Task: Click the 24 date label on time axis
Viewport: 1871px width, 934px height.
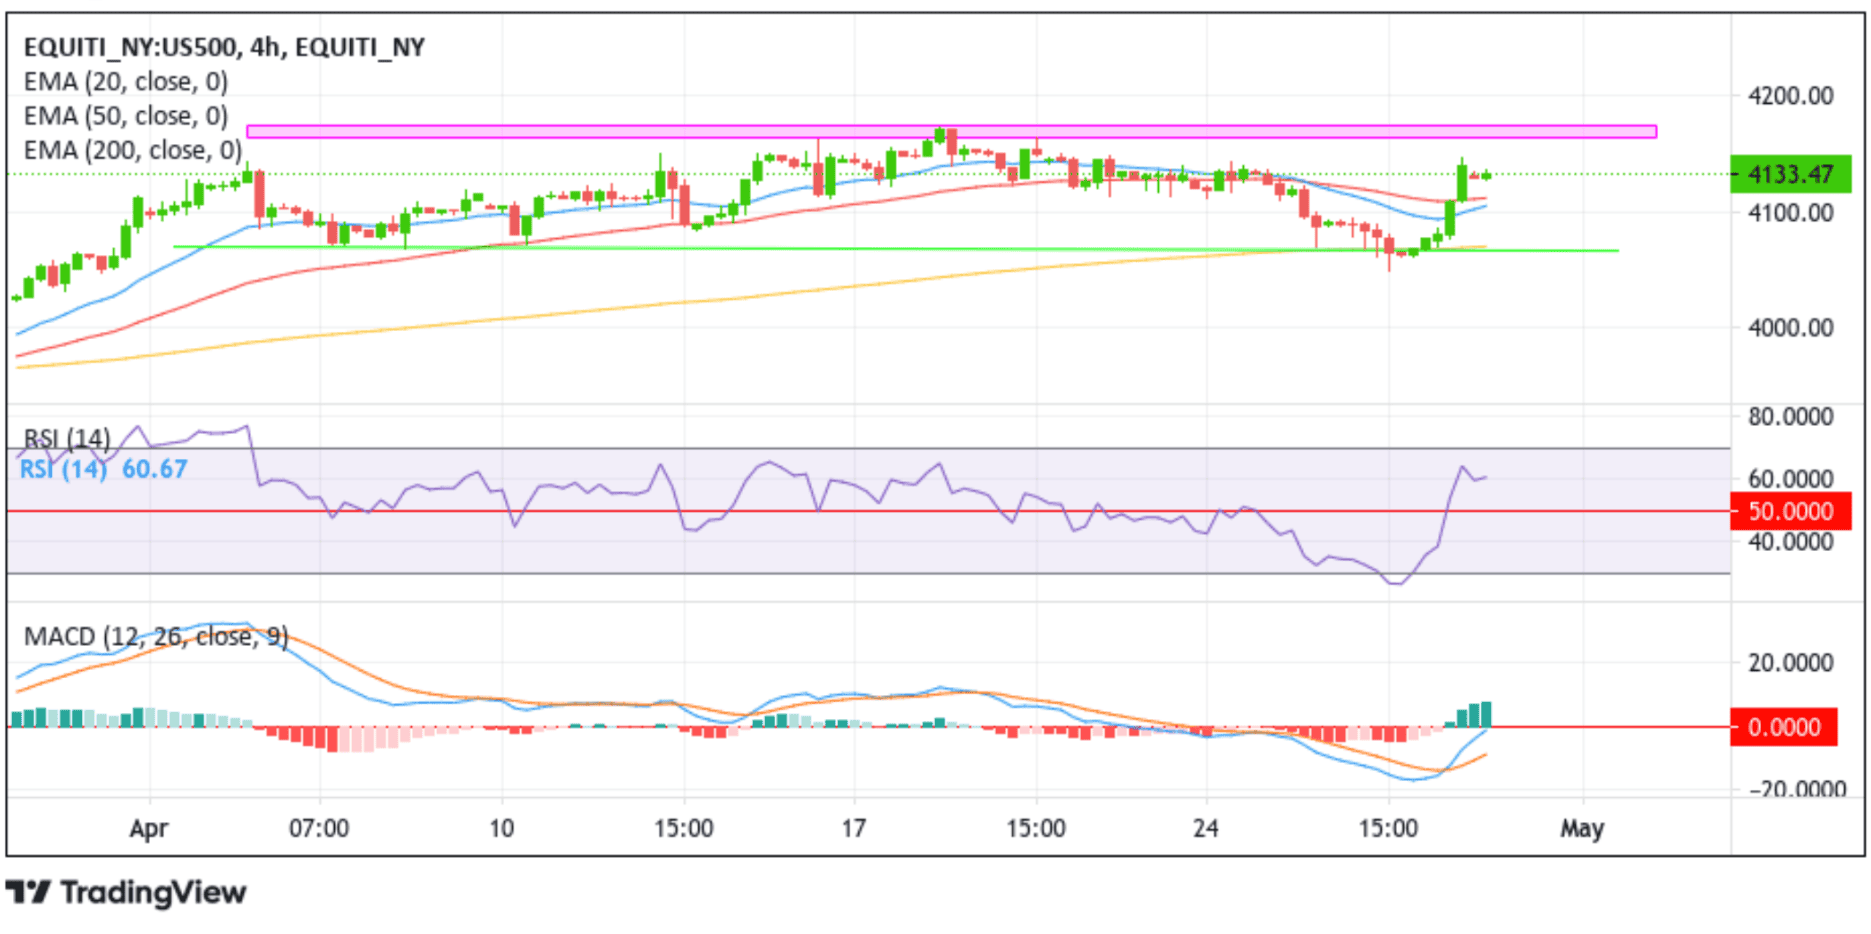Action: tap(1206, 828)
